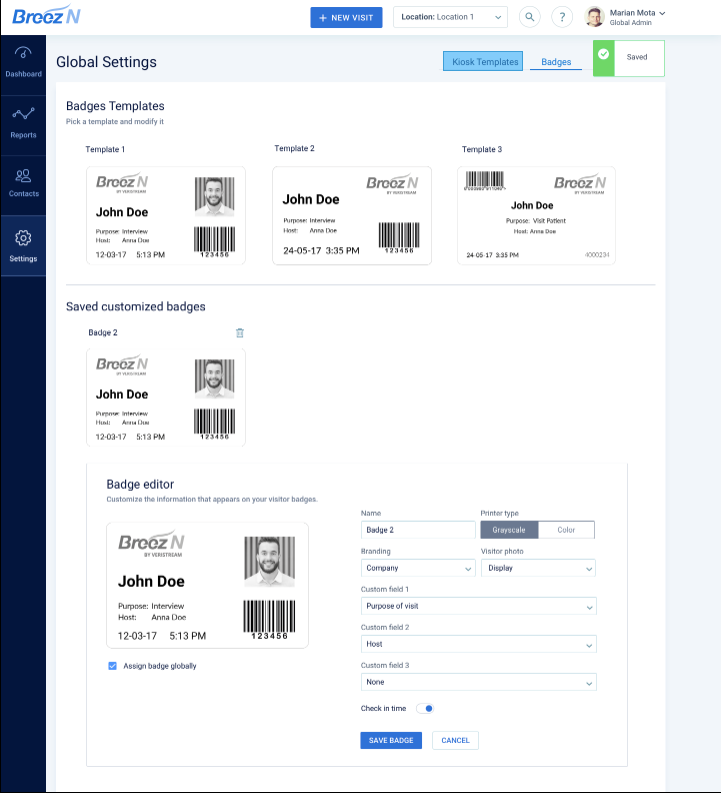Viewport: 721px width, 793px height.
Task: Delete Badge 2 with trash icon
Action: [x=240, y=333]
